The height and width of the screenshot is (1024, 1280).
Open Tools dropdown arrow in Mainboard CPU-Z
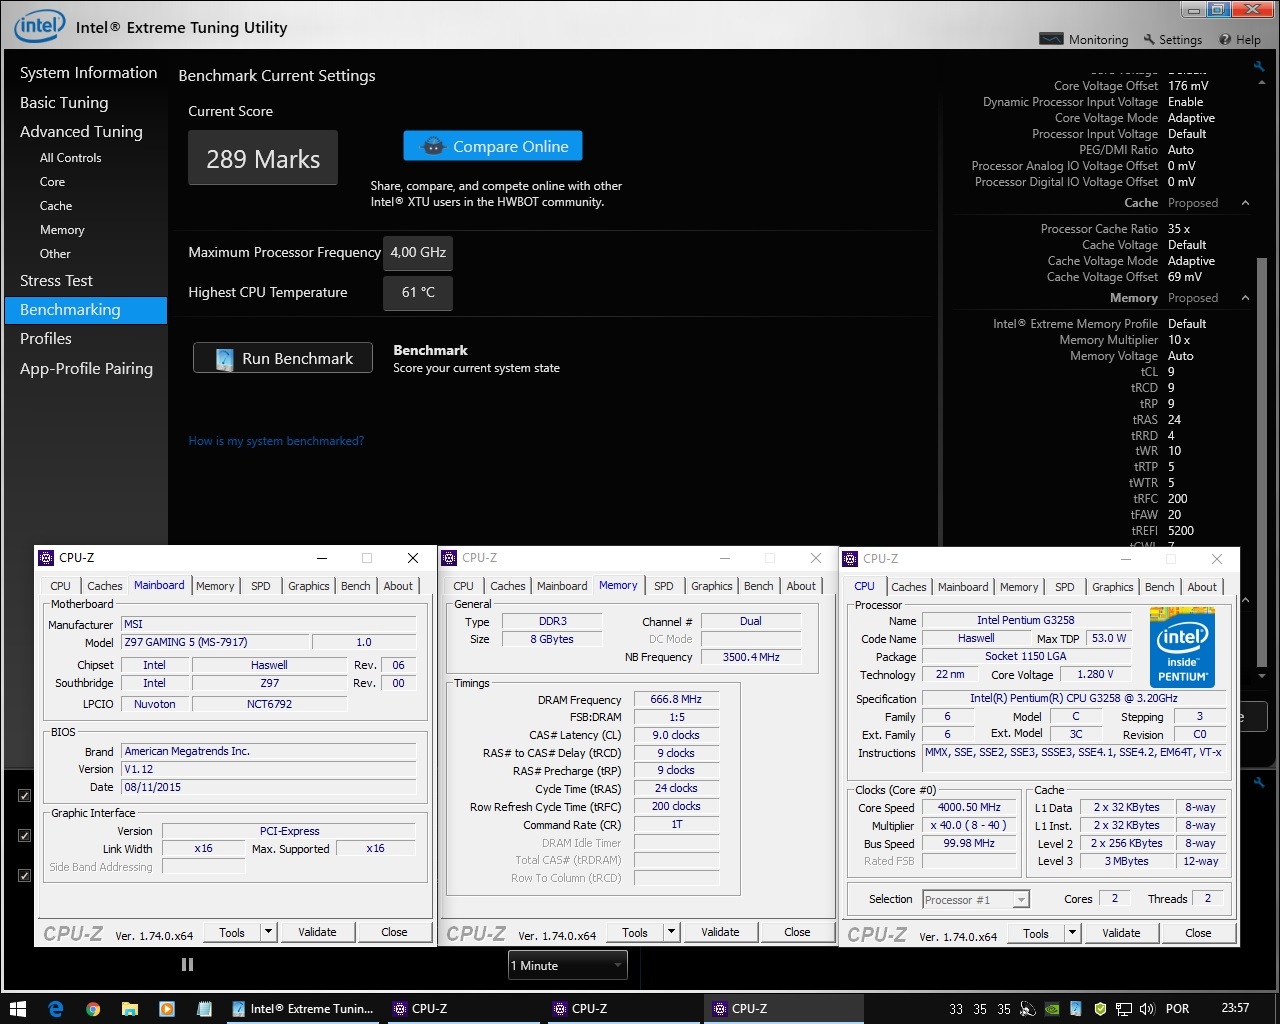(x=268, y=932)
